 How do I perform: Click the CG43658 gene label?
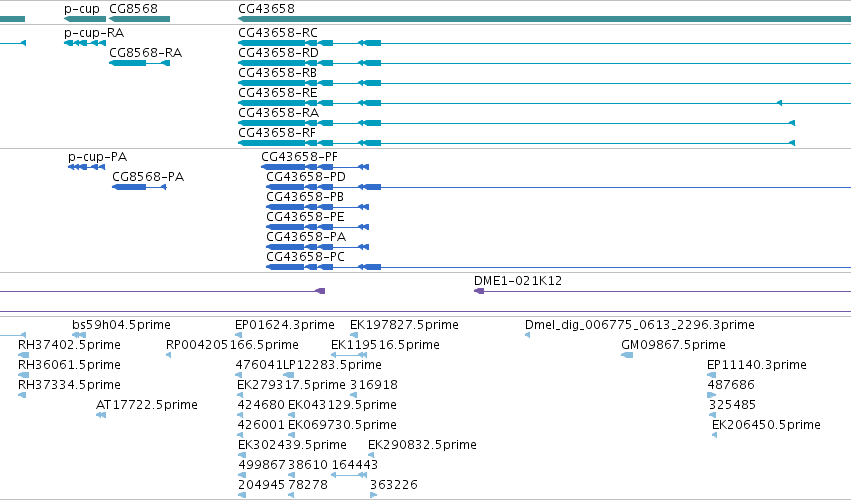point(266,9)
